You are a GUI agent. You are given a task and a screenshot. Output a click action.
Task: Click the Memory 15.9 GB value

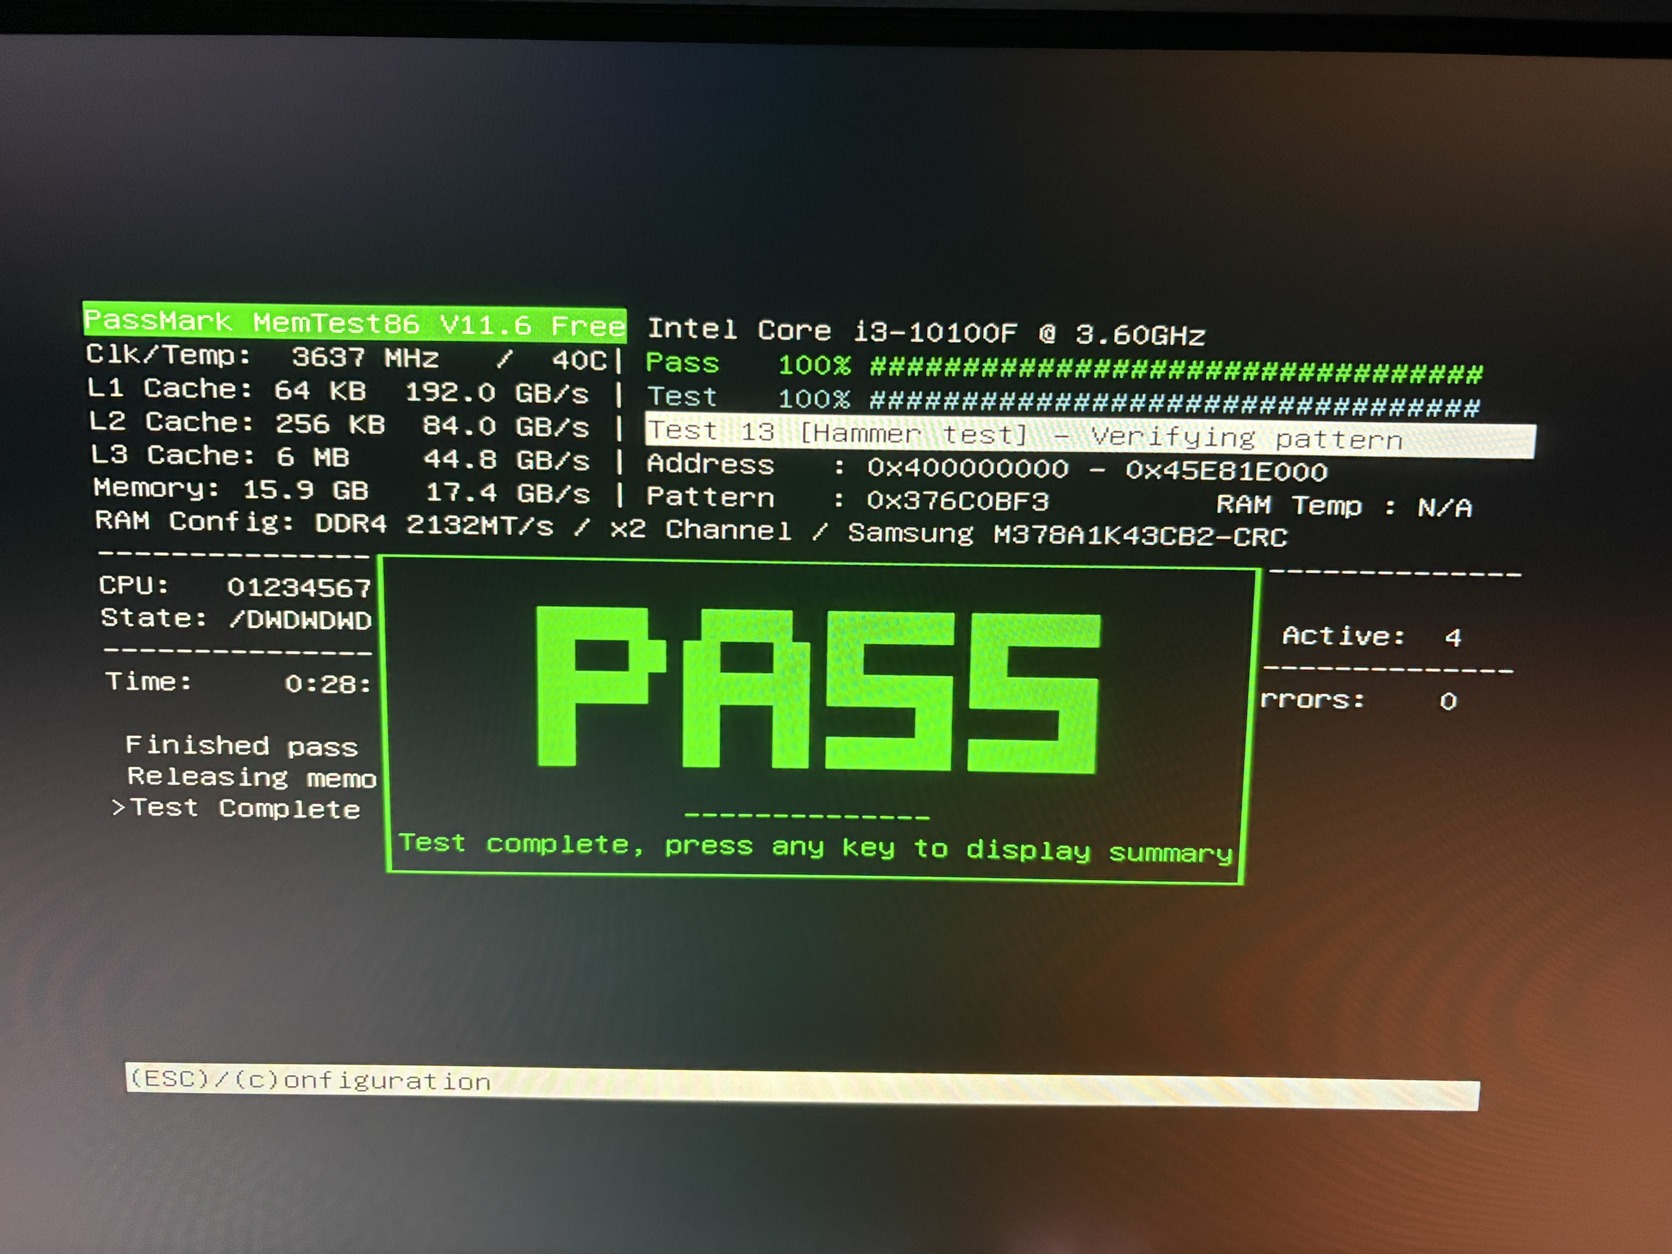(x=306, y=490)
